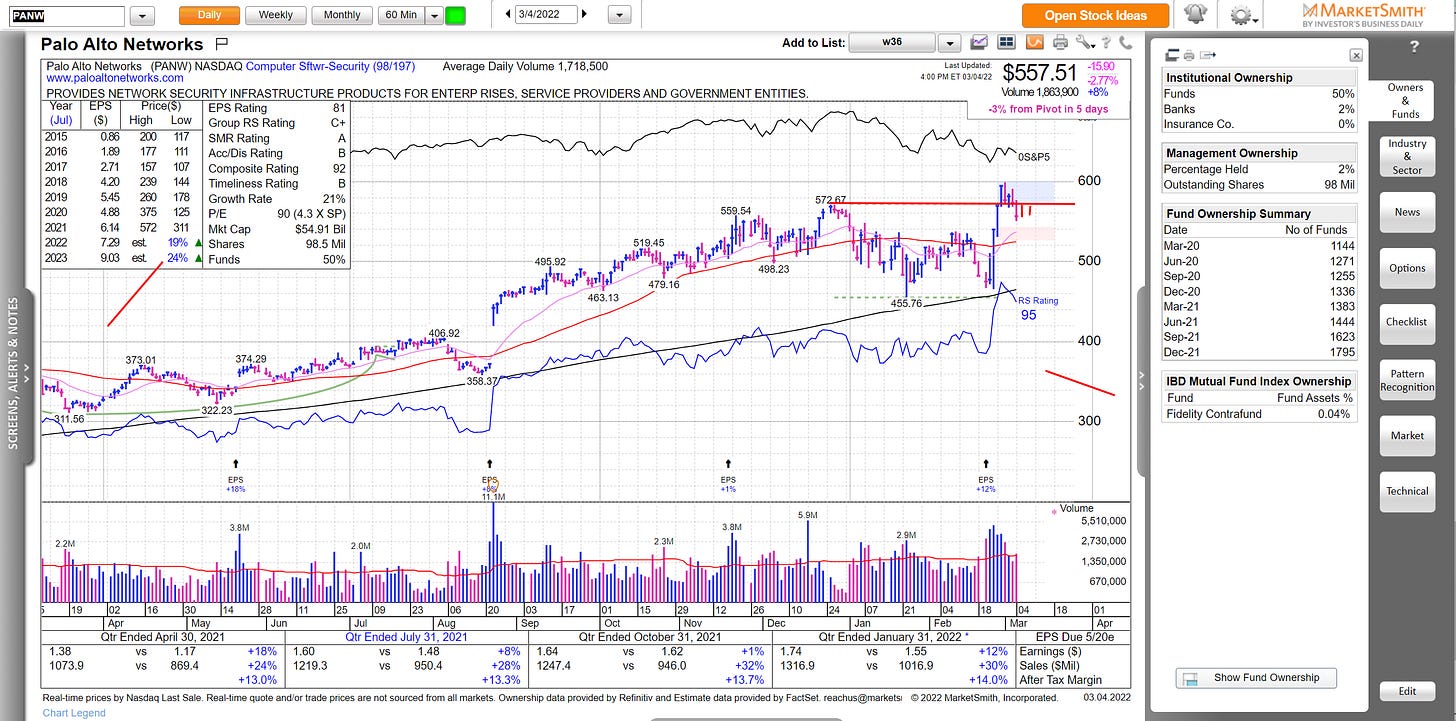The image size is (1456, 721).
Task: Open the Market tab
Action: pos(1407,435)
